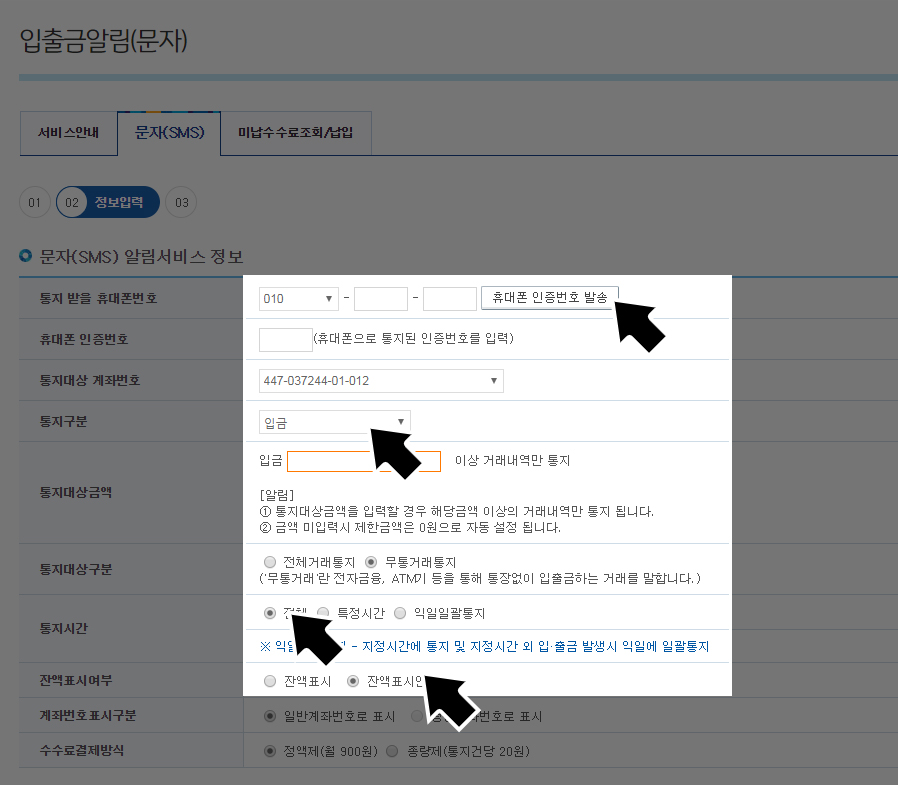Switch to the 문자(SMS) tab

click(x=170, y=133)
